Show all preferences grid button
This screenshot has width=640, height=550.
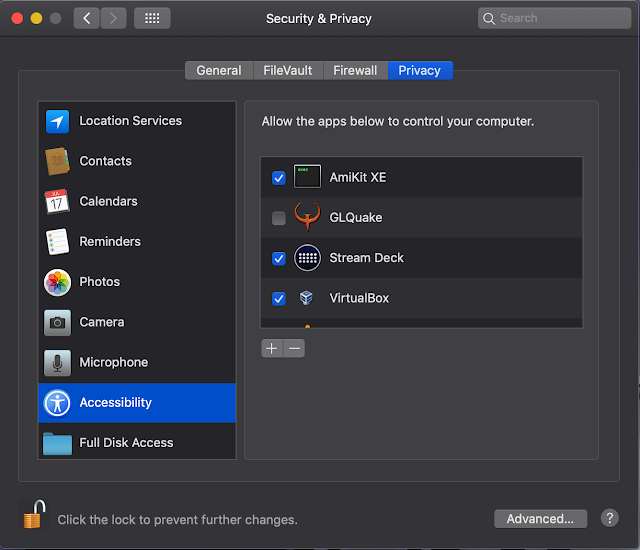[152, 18]
